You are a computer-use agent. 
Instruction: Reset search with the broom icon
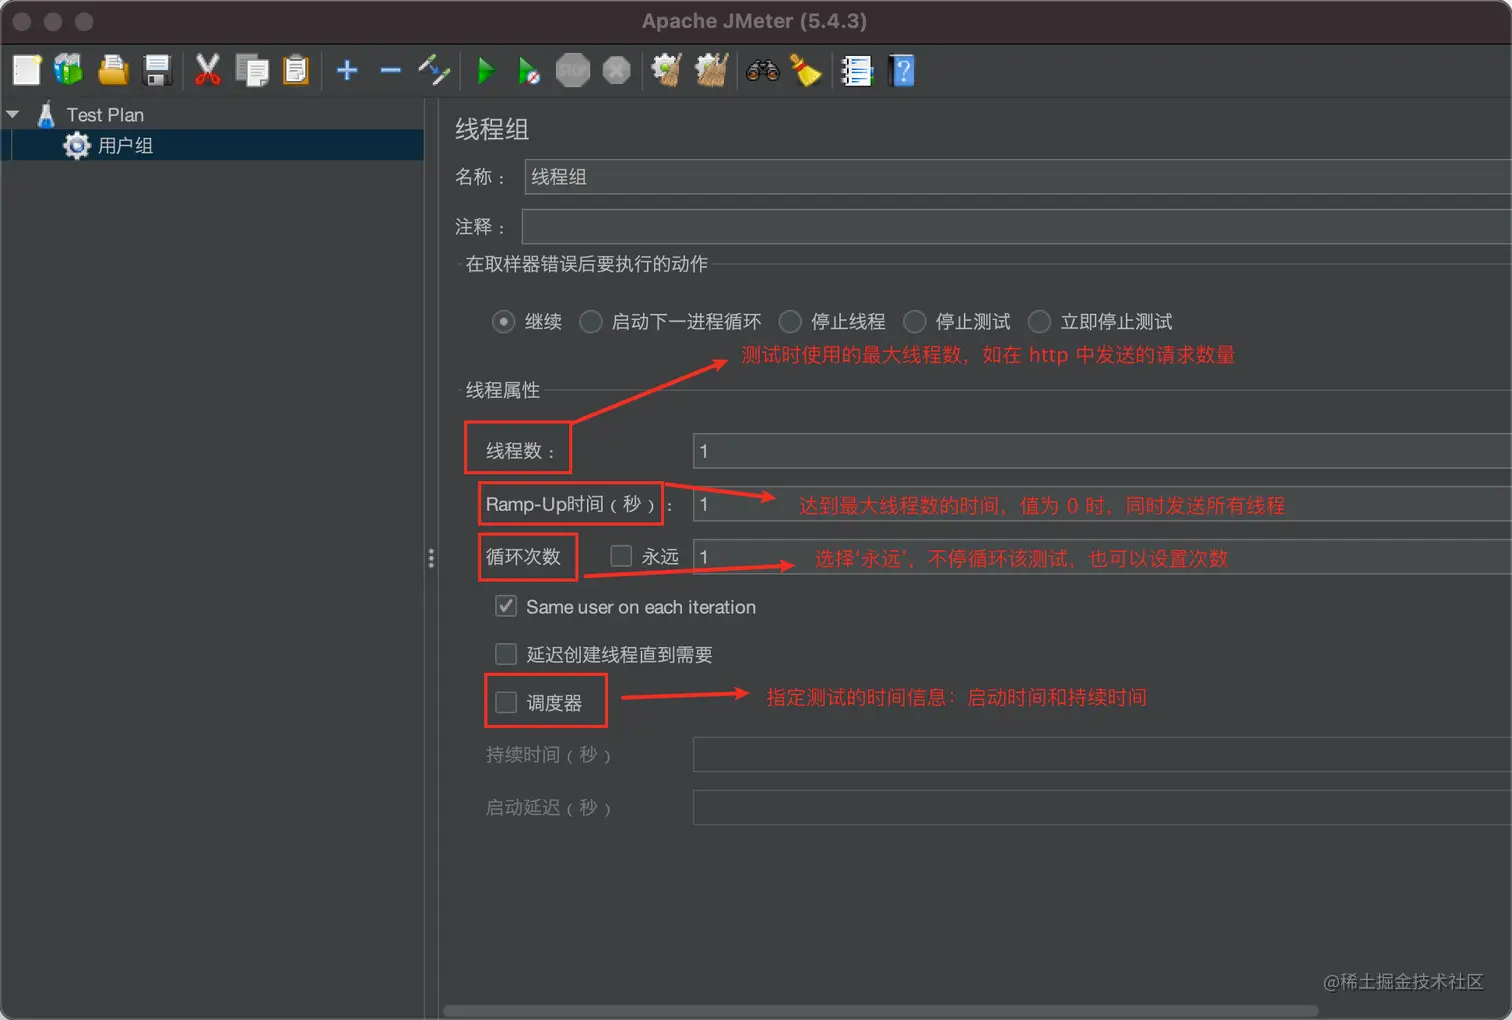pyautogui.click(x=806, y=70)
